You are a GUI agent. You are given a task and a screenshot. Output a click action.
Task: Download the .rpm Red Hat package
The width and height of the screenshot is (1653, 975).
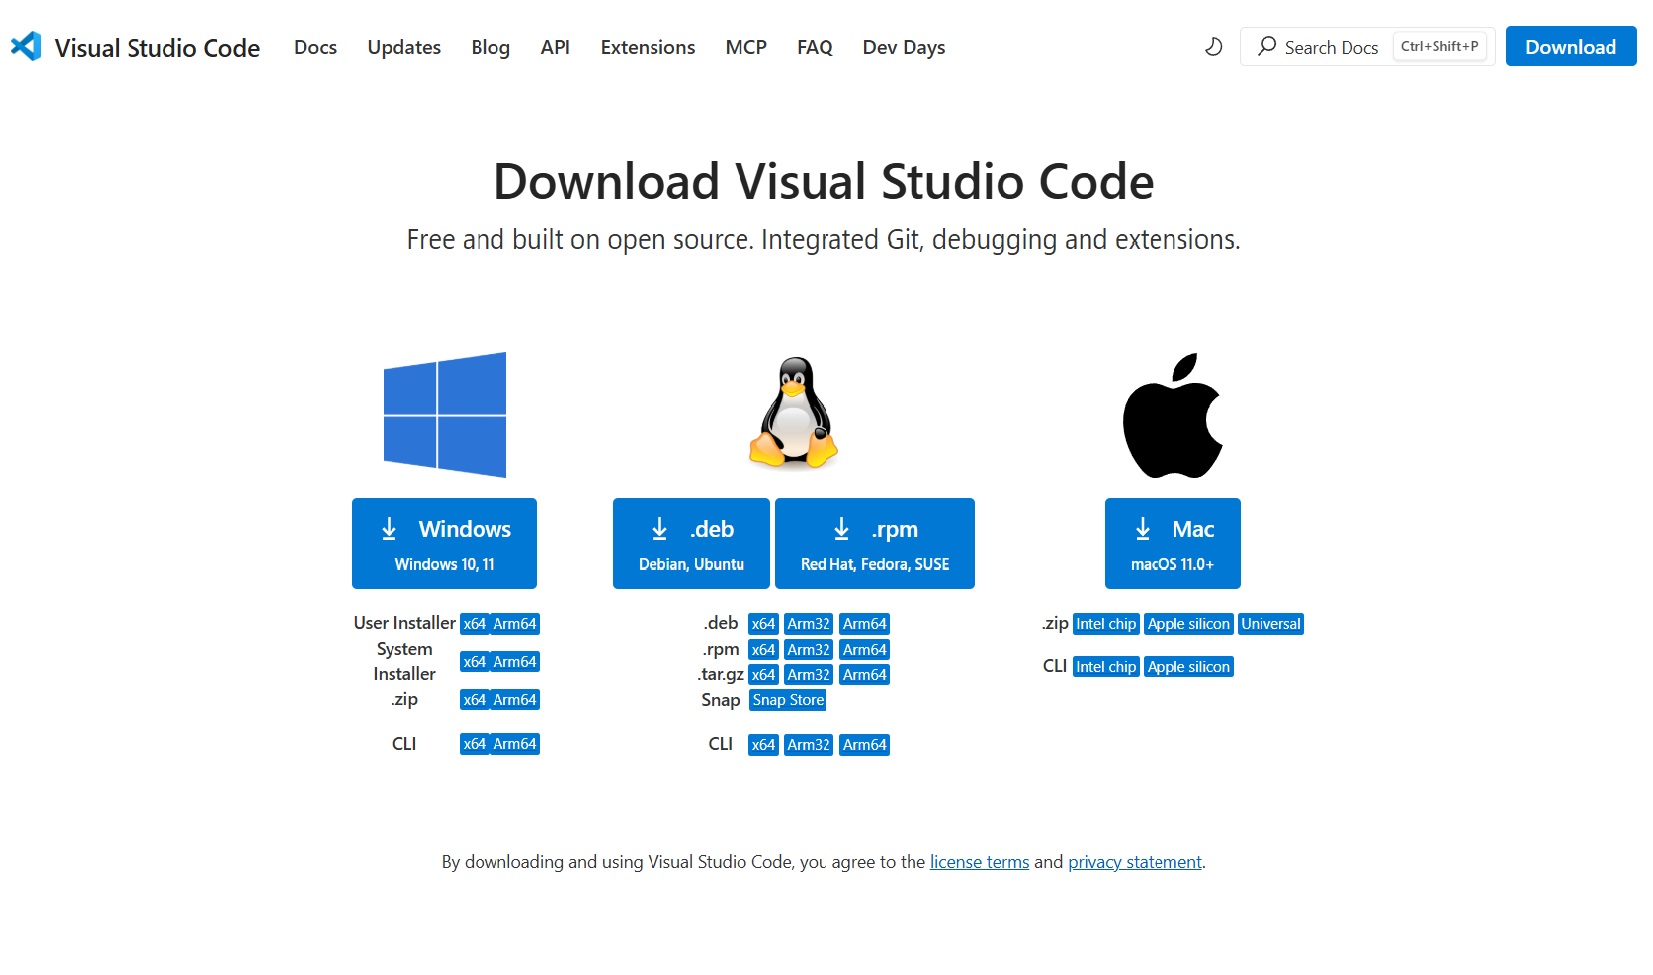coord(874,543)
